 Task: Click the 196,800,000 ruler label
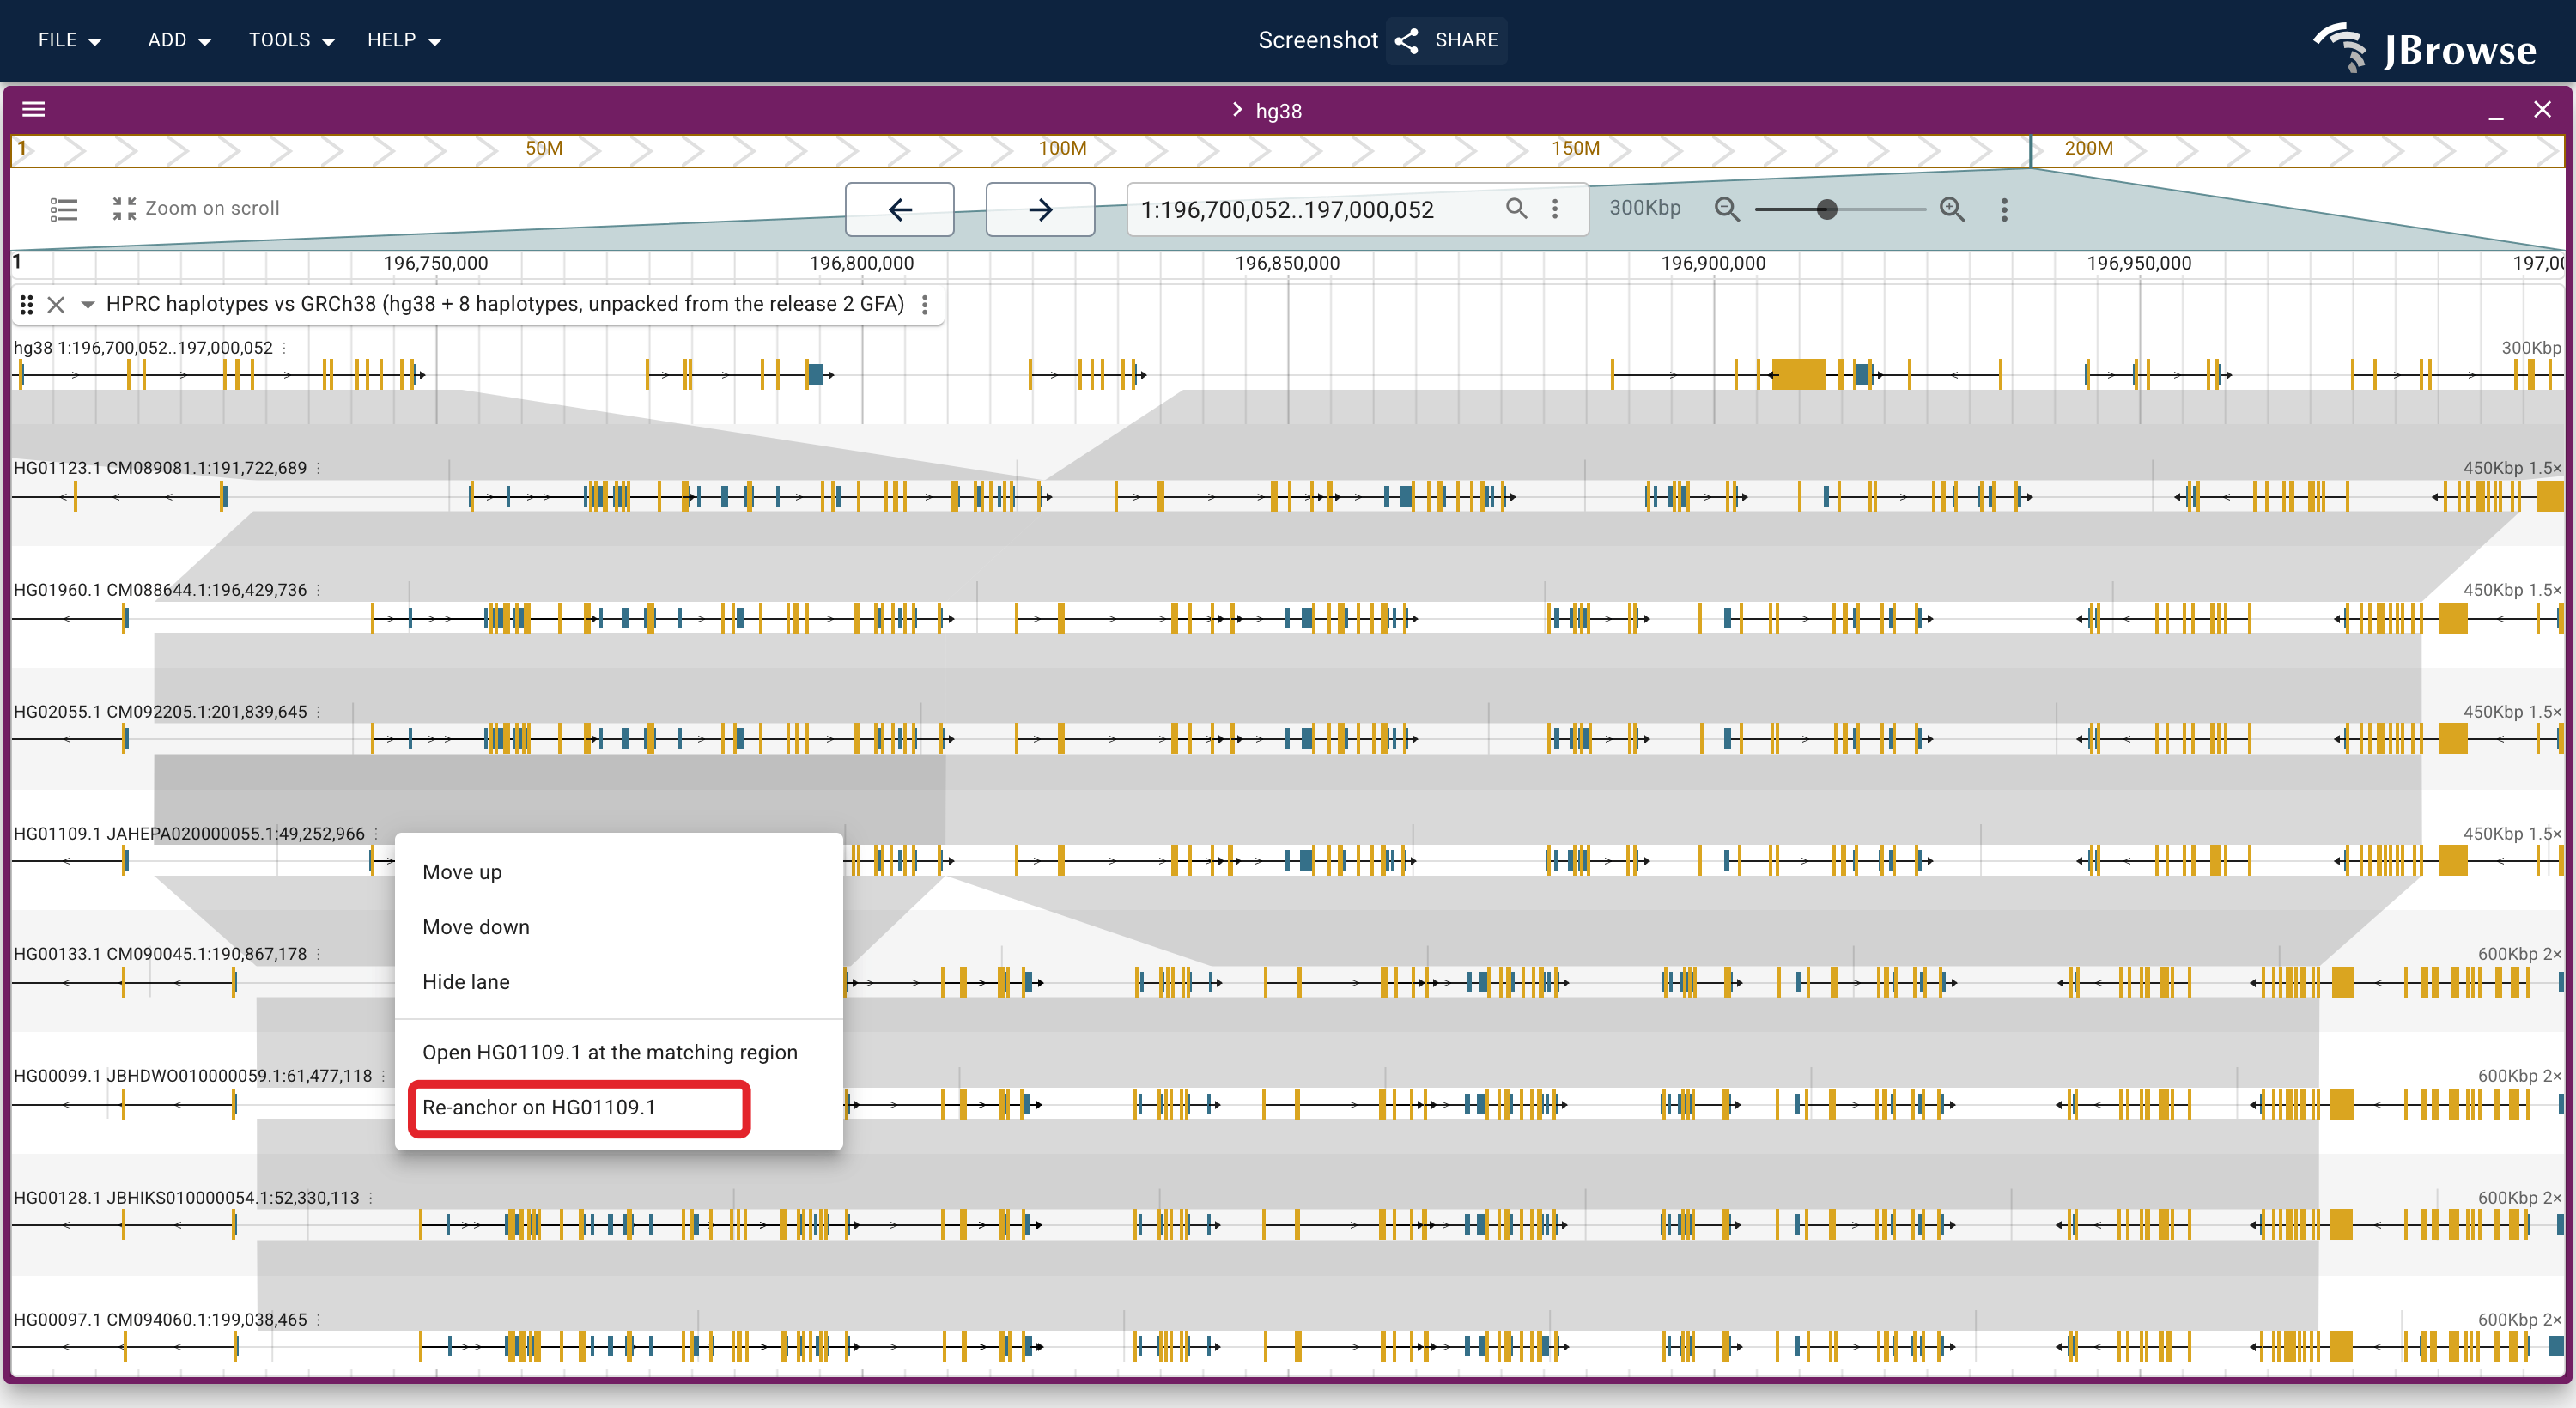coord(861,263)
